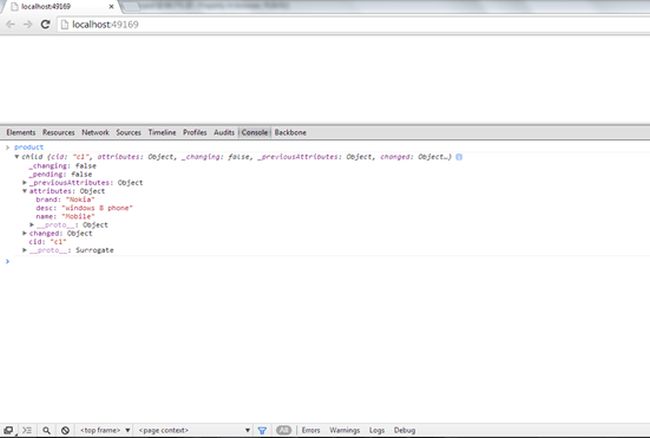Select the Console tab

pos(255,133)
